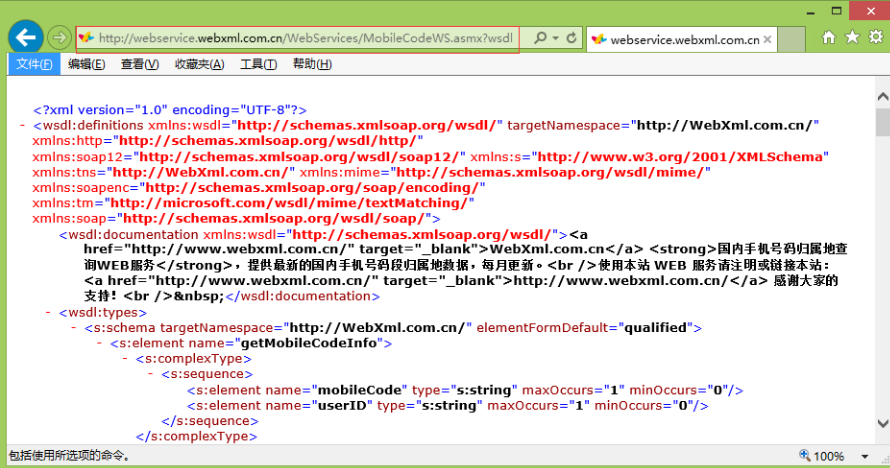Screen dimensions: 890x468
Task: Open Favorites star icon
Action: [852, 37]
